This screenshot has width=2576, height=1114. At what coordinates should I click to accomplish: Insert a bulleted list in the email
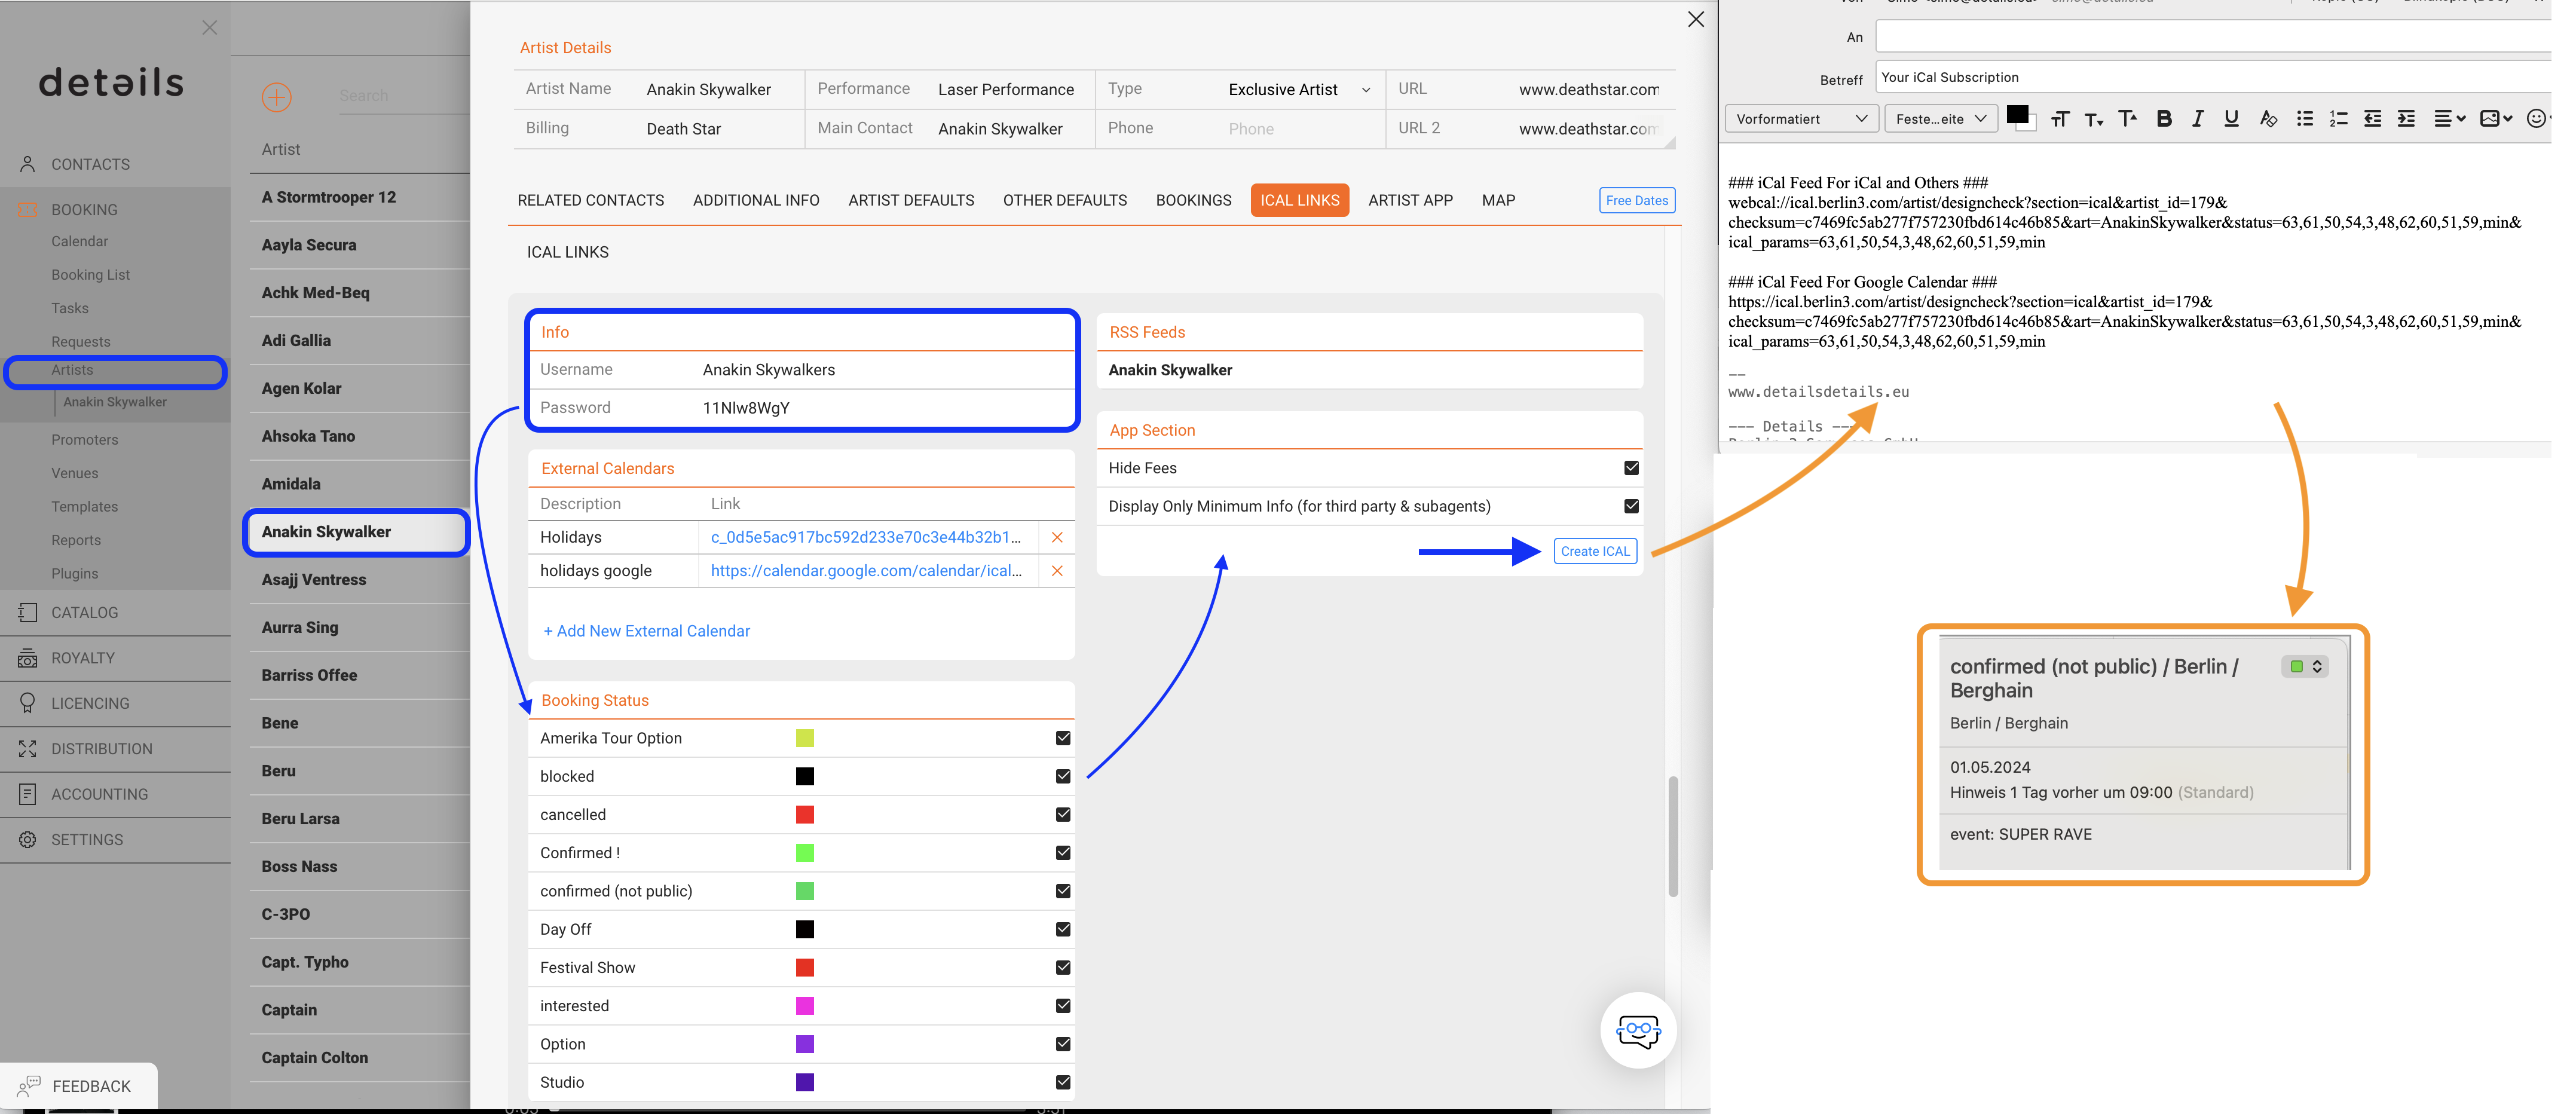(2304, 119)
